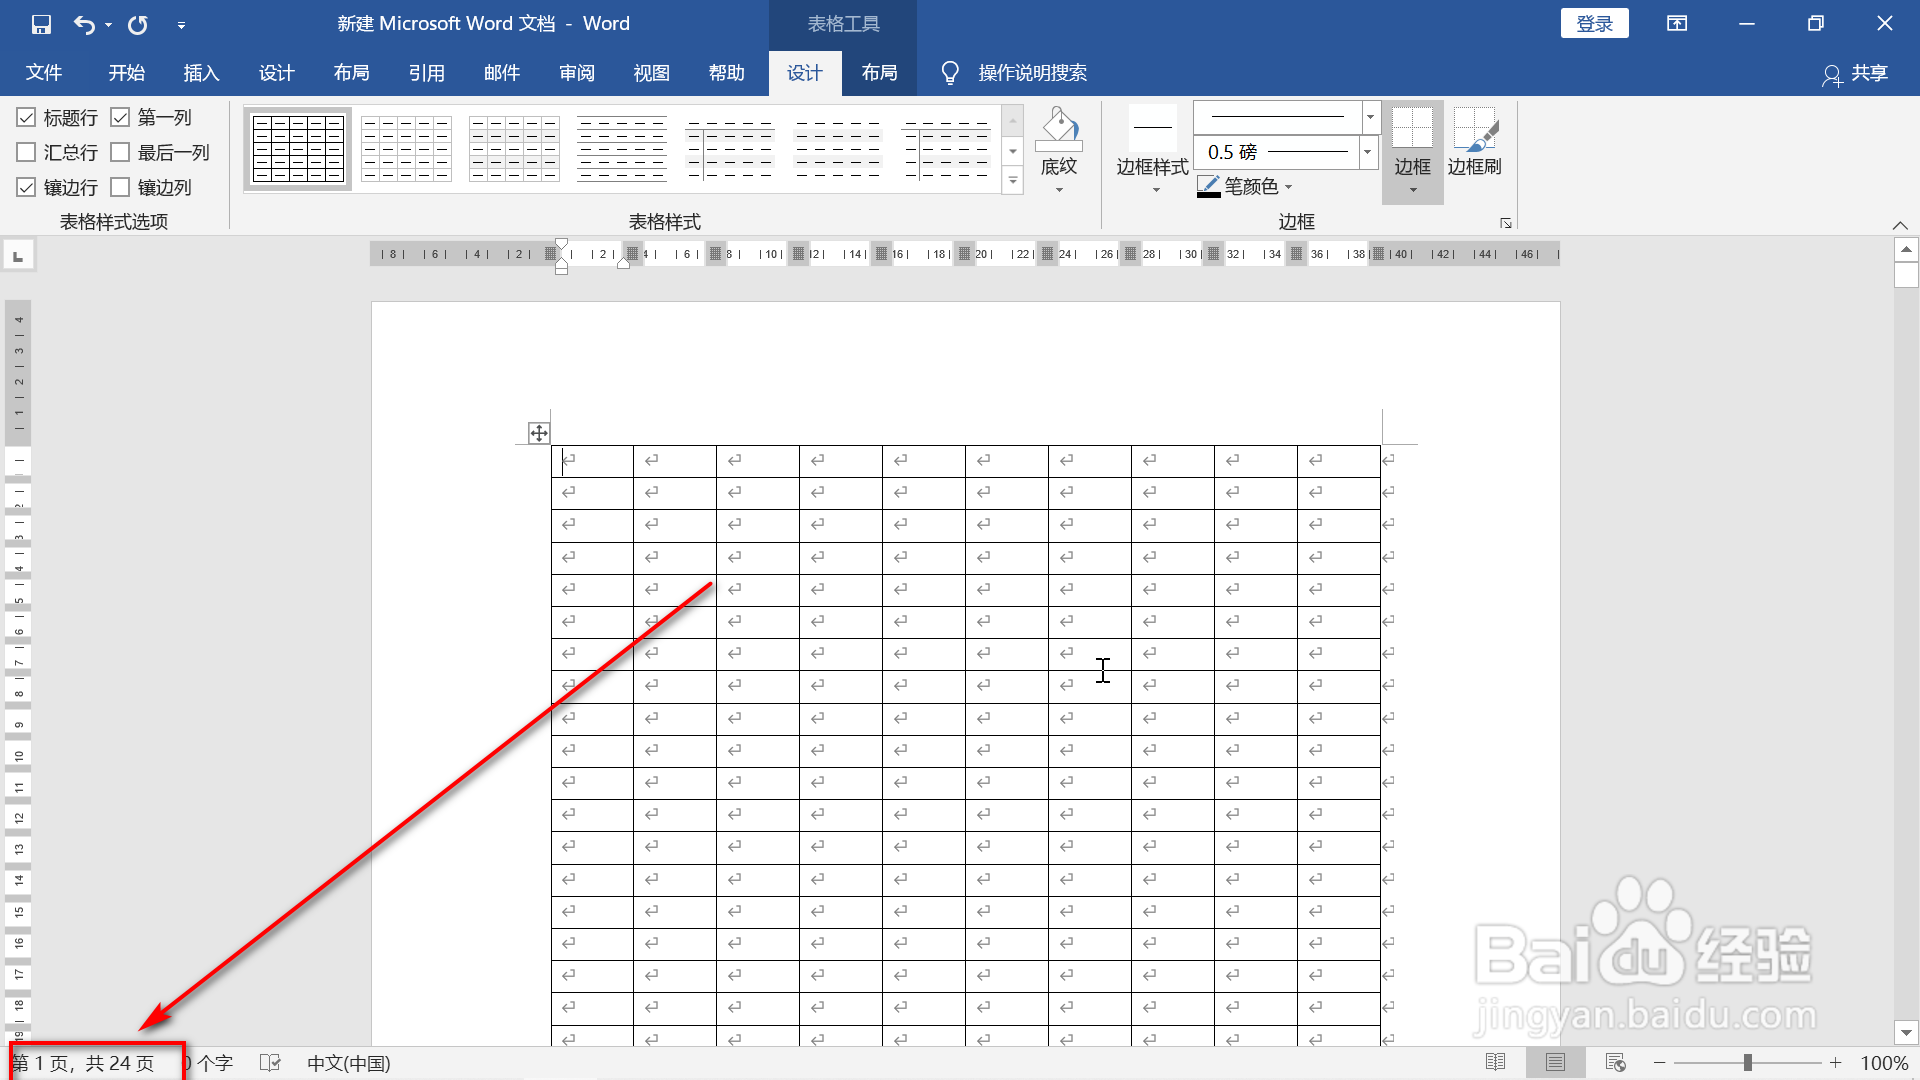Switch to table tools 布局 tab
This screenshot has height=1080, width=1920.
(x=879, y=73)
